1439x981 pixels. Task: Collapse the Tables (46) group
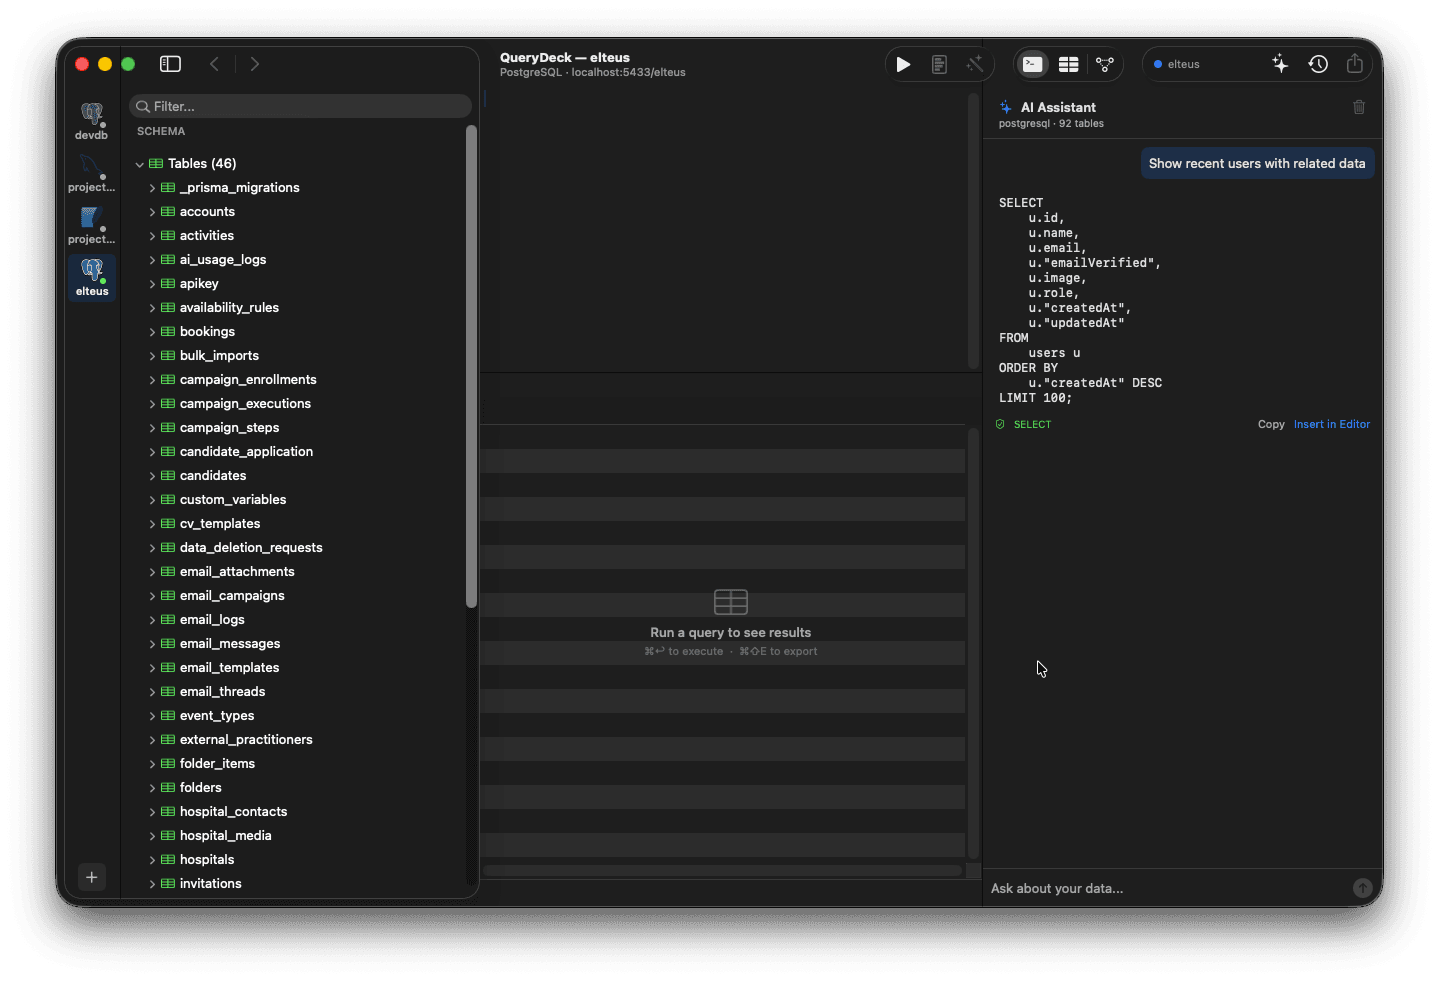(140, 164)
